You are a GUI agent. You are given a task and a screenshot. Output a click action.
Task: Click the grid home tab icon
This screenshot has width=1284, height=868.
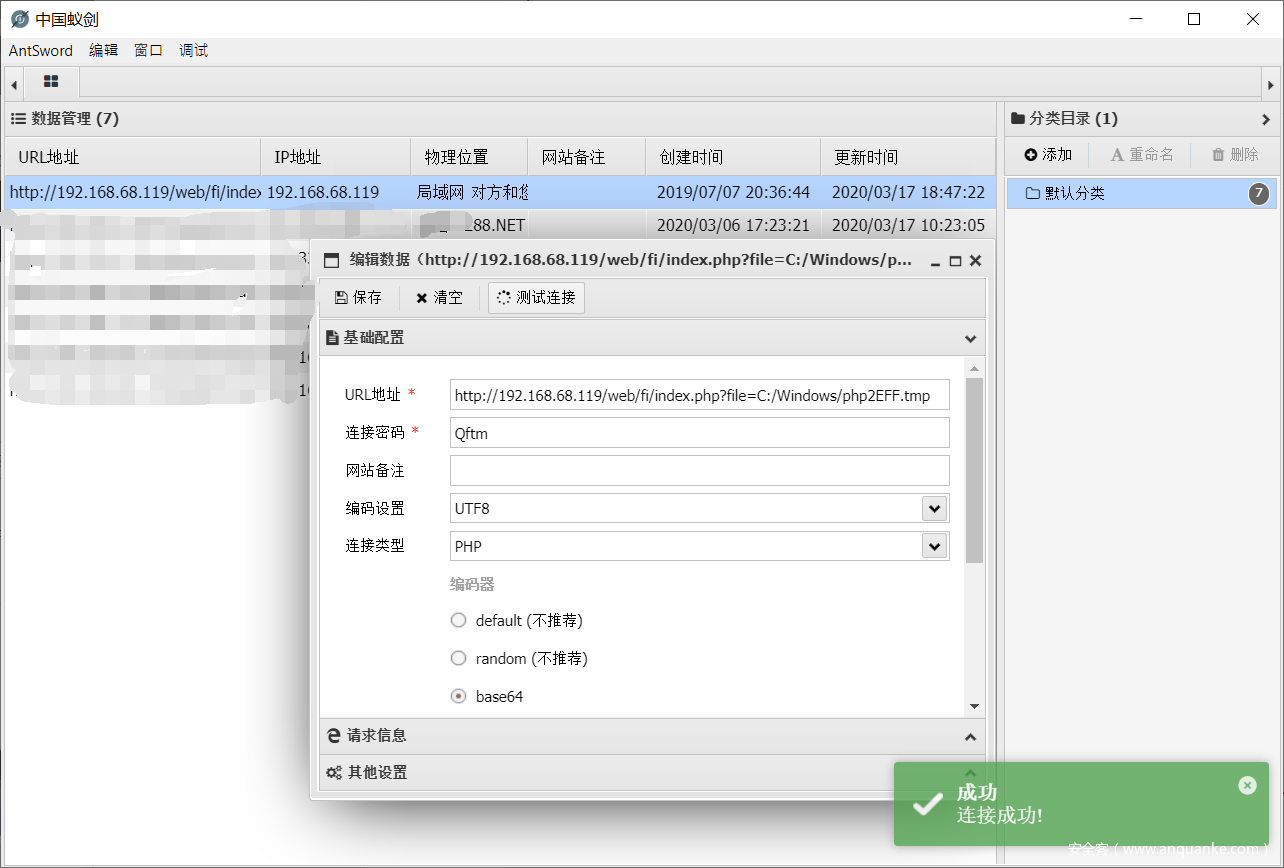click(x=51, y=81)
